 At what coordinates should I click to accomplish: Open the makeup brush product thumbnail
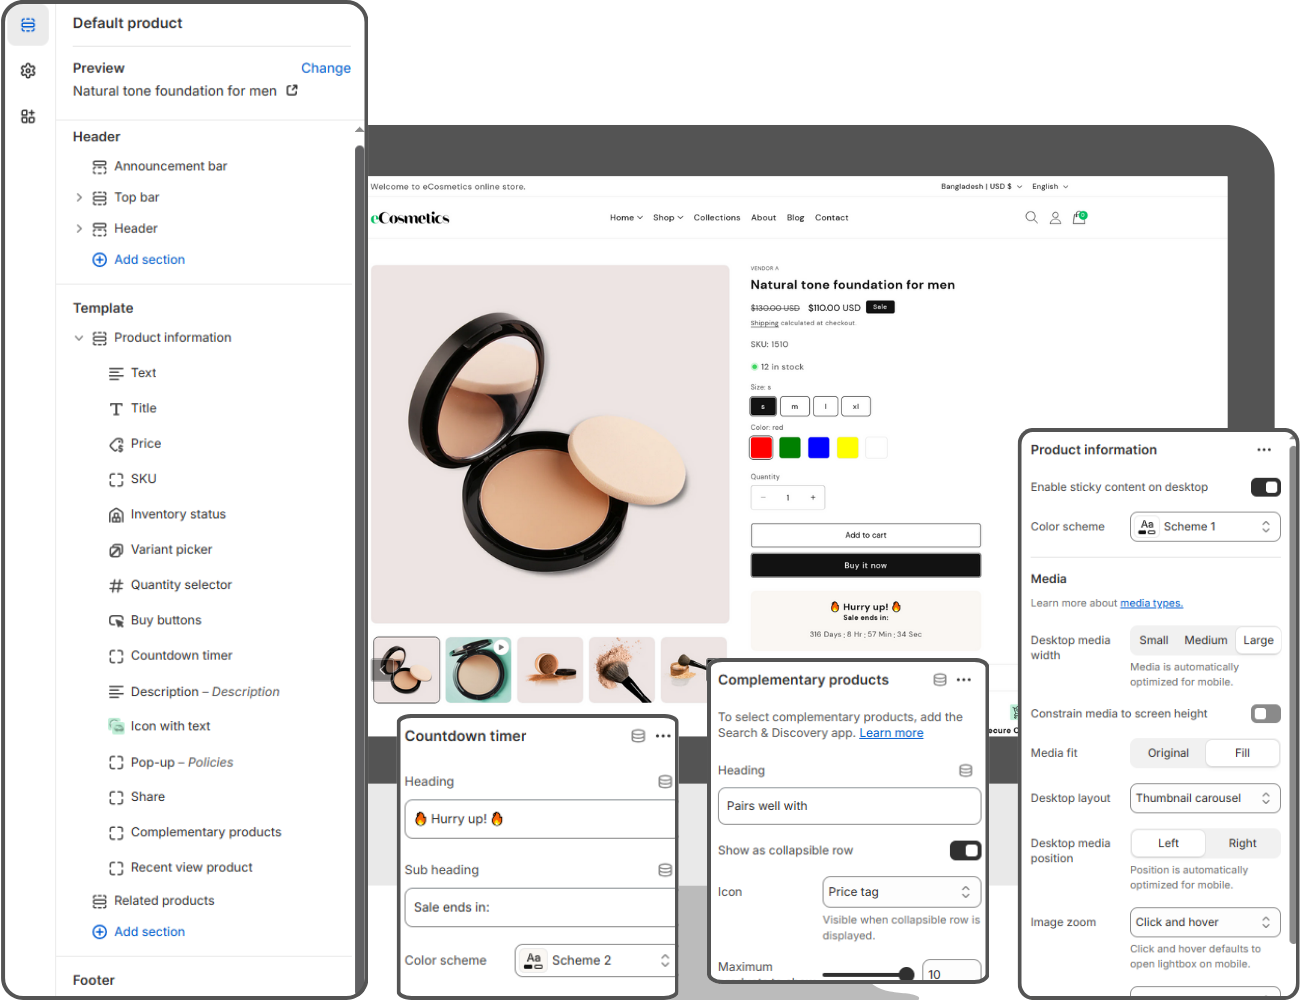click(622, 669)
